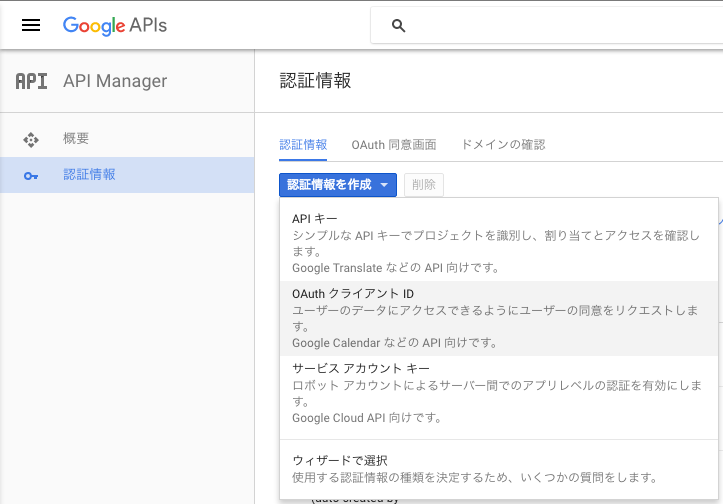Screen dimensions: 723x504
Task: Open 概要 in sidebar
Action: coord(127,139)
